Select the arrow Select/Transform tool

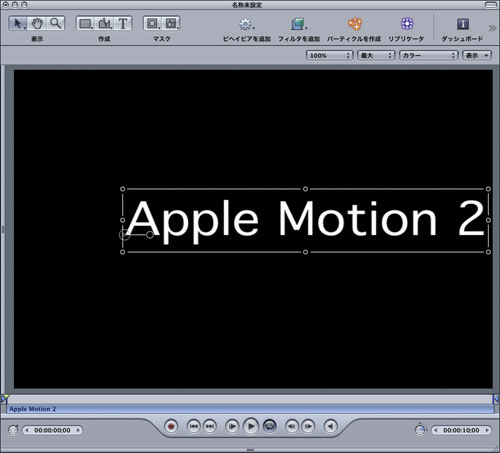(x=18, y=24)
